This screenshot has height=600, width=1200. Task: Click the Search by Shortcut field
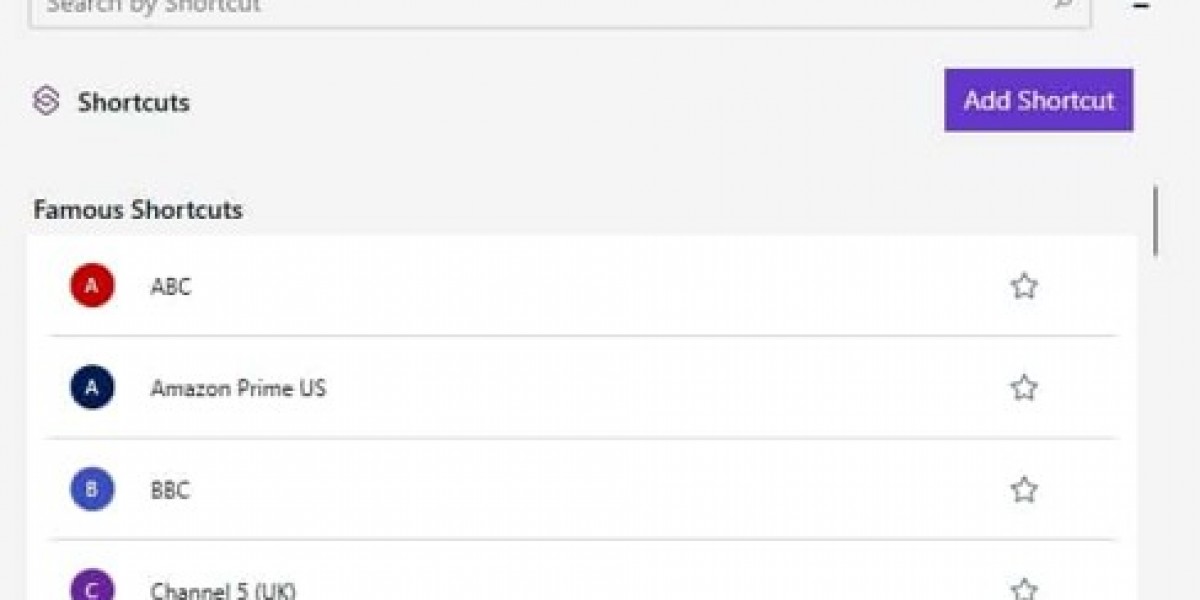560,8
